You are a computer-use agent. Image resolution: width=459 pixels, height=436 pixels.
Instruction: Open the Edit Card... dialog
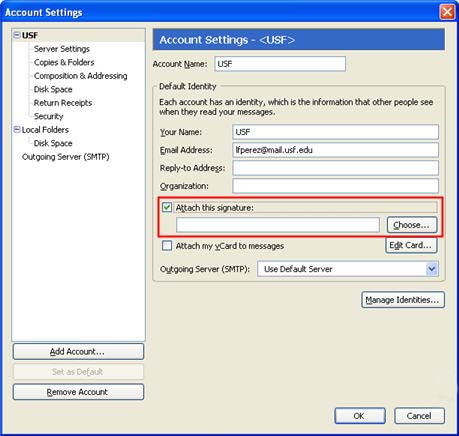(411, 245)
